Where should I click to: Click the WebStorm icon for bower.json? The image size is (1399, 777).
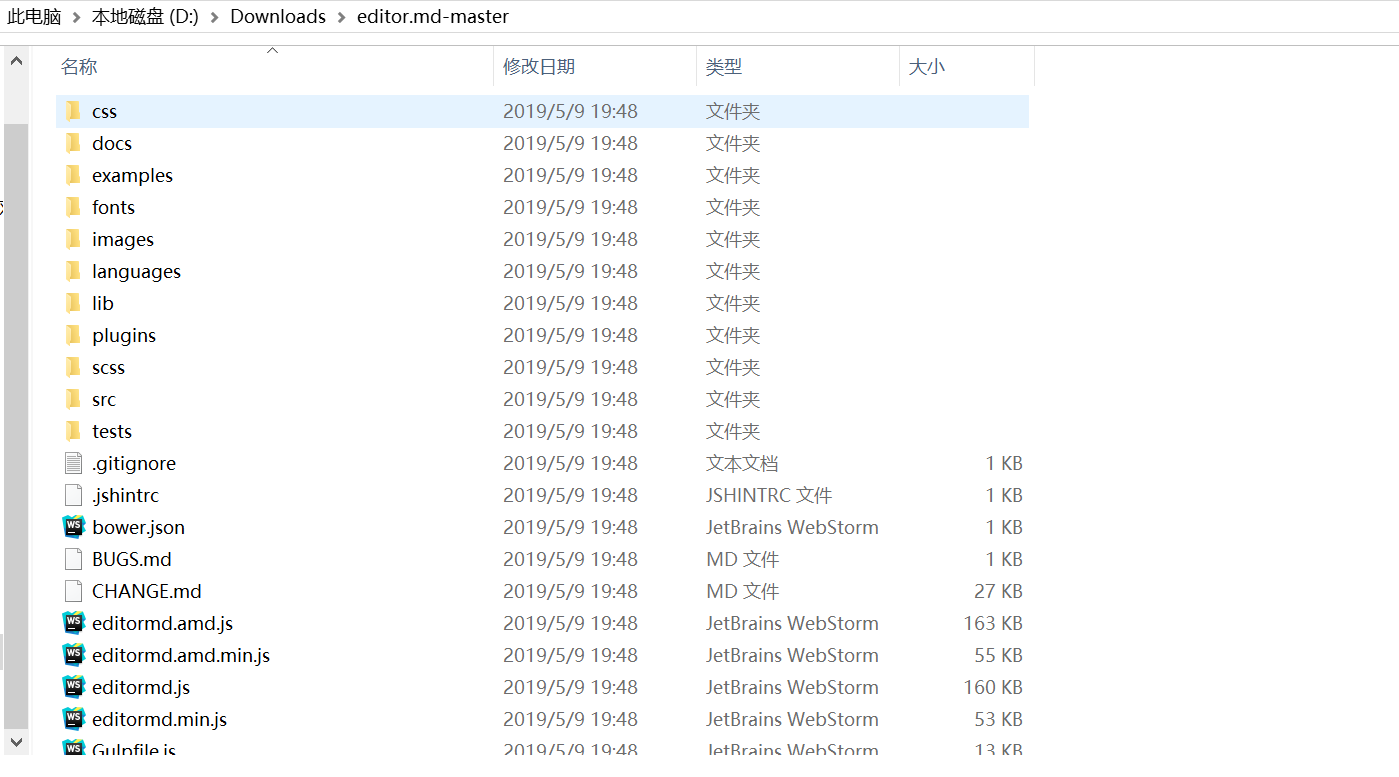click(74, 527)
